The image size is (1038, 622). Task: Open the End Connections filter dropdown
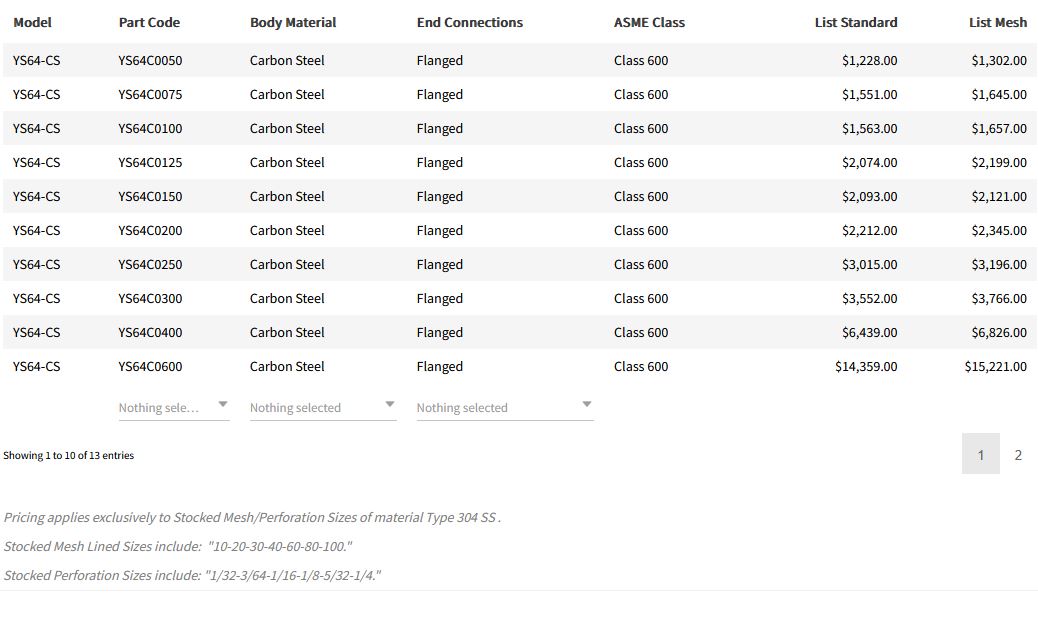click(504, 407)
